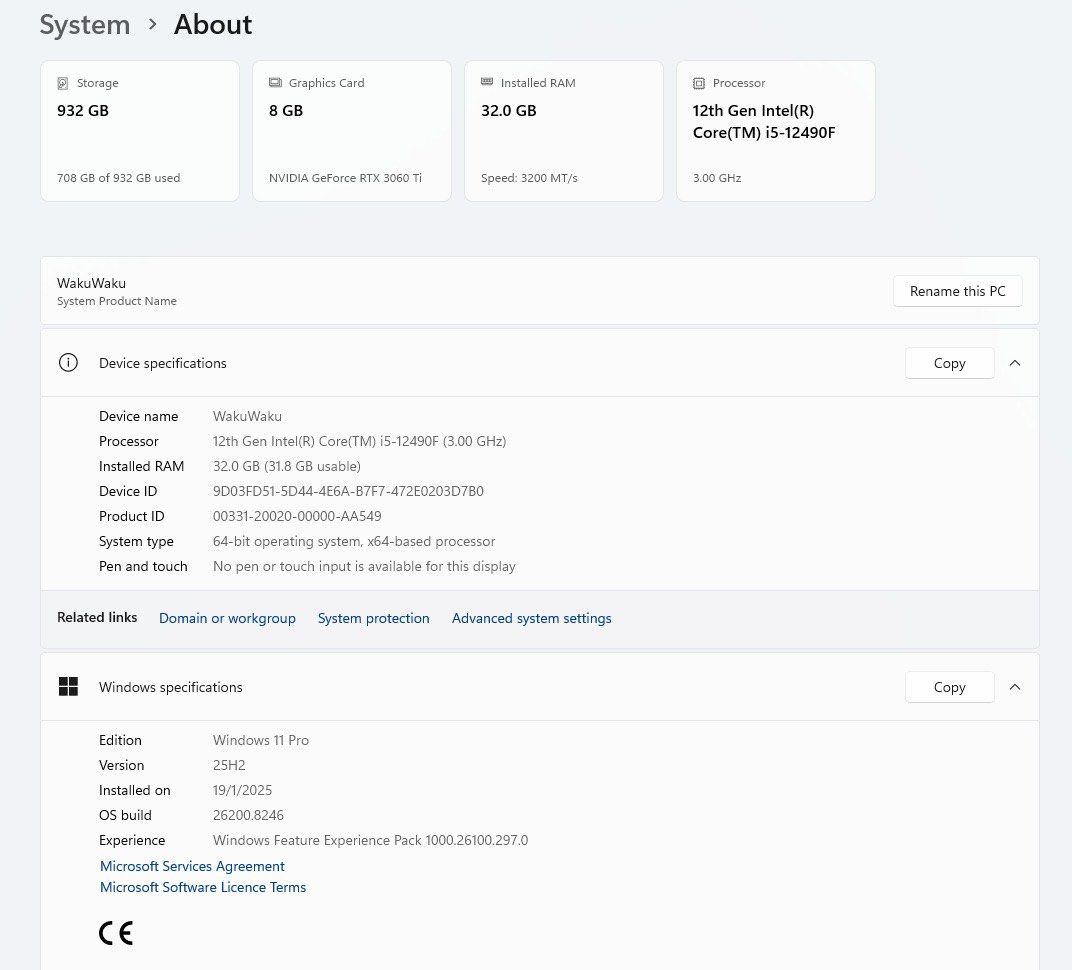Click the 'Device specifications' heading
Viewport: 1072px width, 970px height.
point(163,363)
